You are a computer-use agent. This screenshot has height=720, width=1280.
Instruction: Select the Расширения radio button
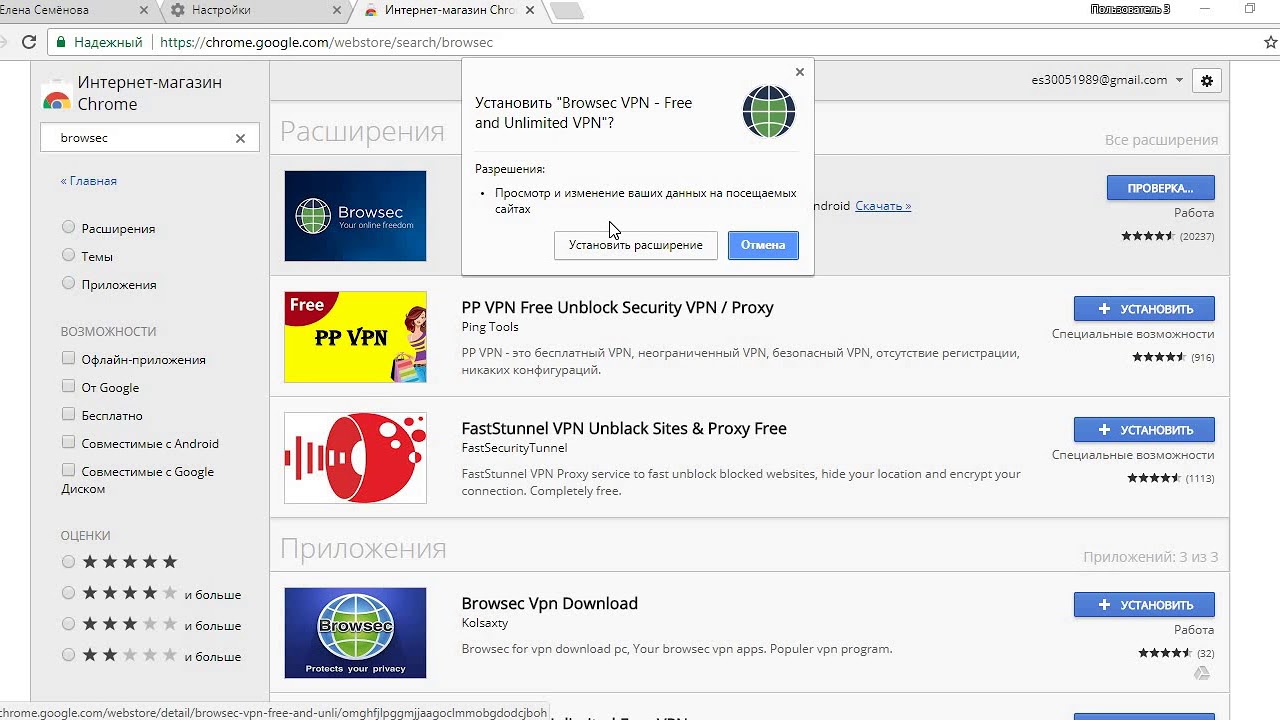[68, 227]
